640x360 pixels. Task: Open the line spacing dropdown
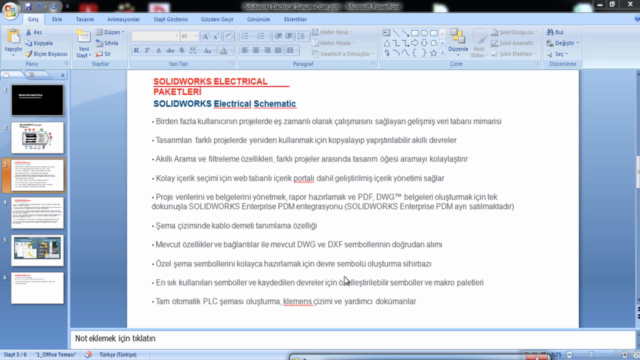click(302, 36)
